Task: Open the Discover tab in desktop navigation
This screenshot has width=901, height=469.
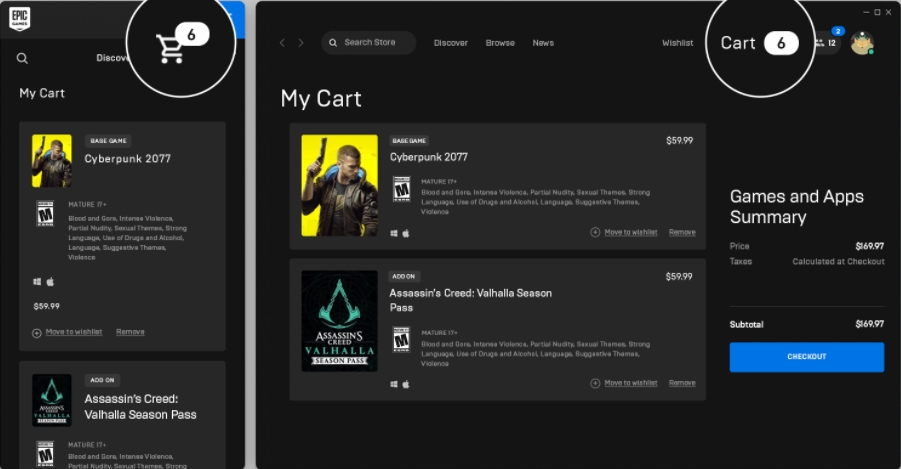Action: (452, 43)
